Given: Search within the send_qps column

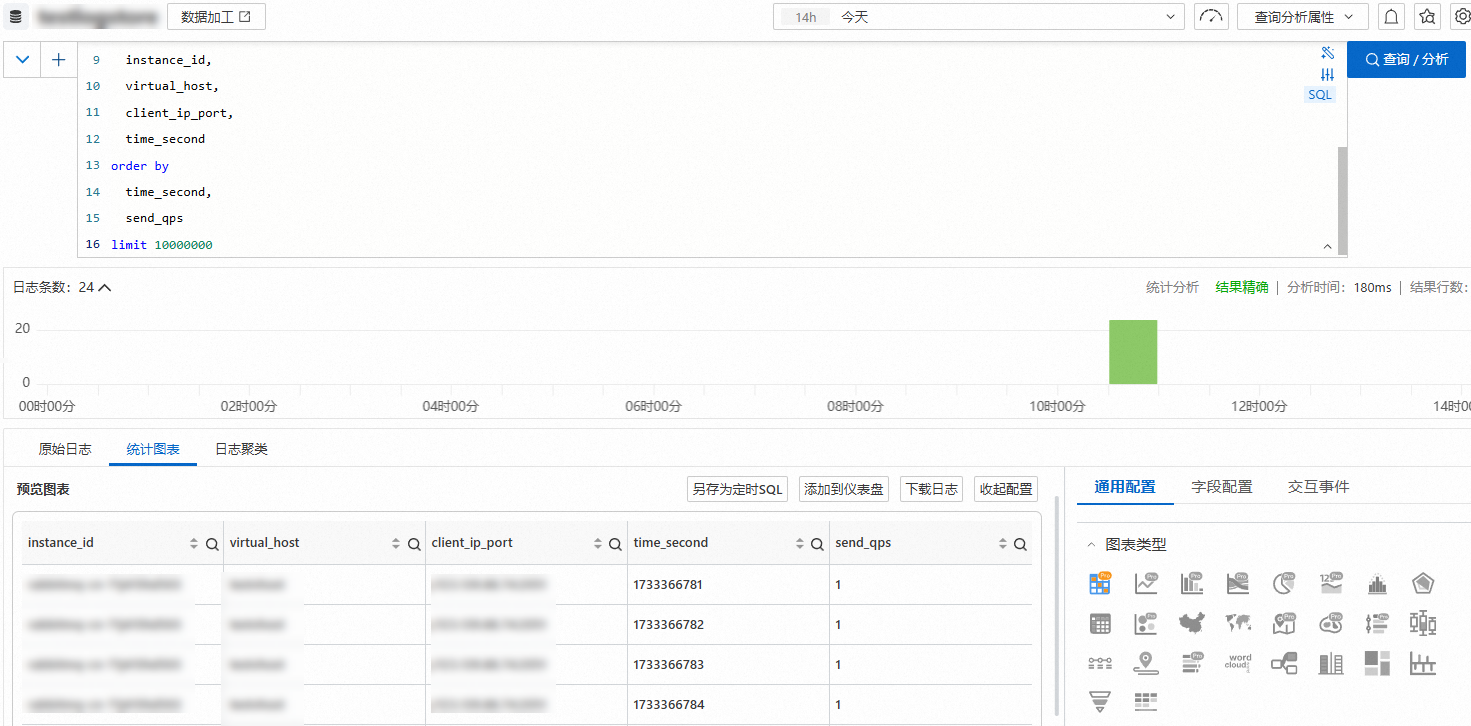Looking at the screenshot, I should tap(1020, 545).
